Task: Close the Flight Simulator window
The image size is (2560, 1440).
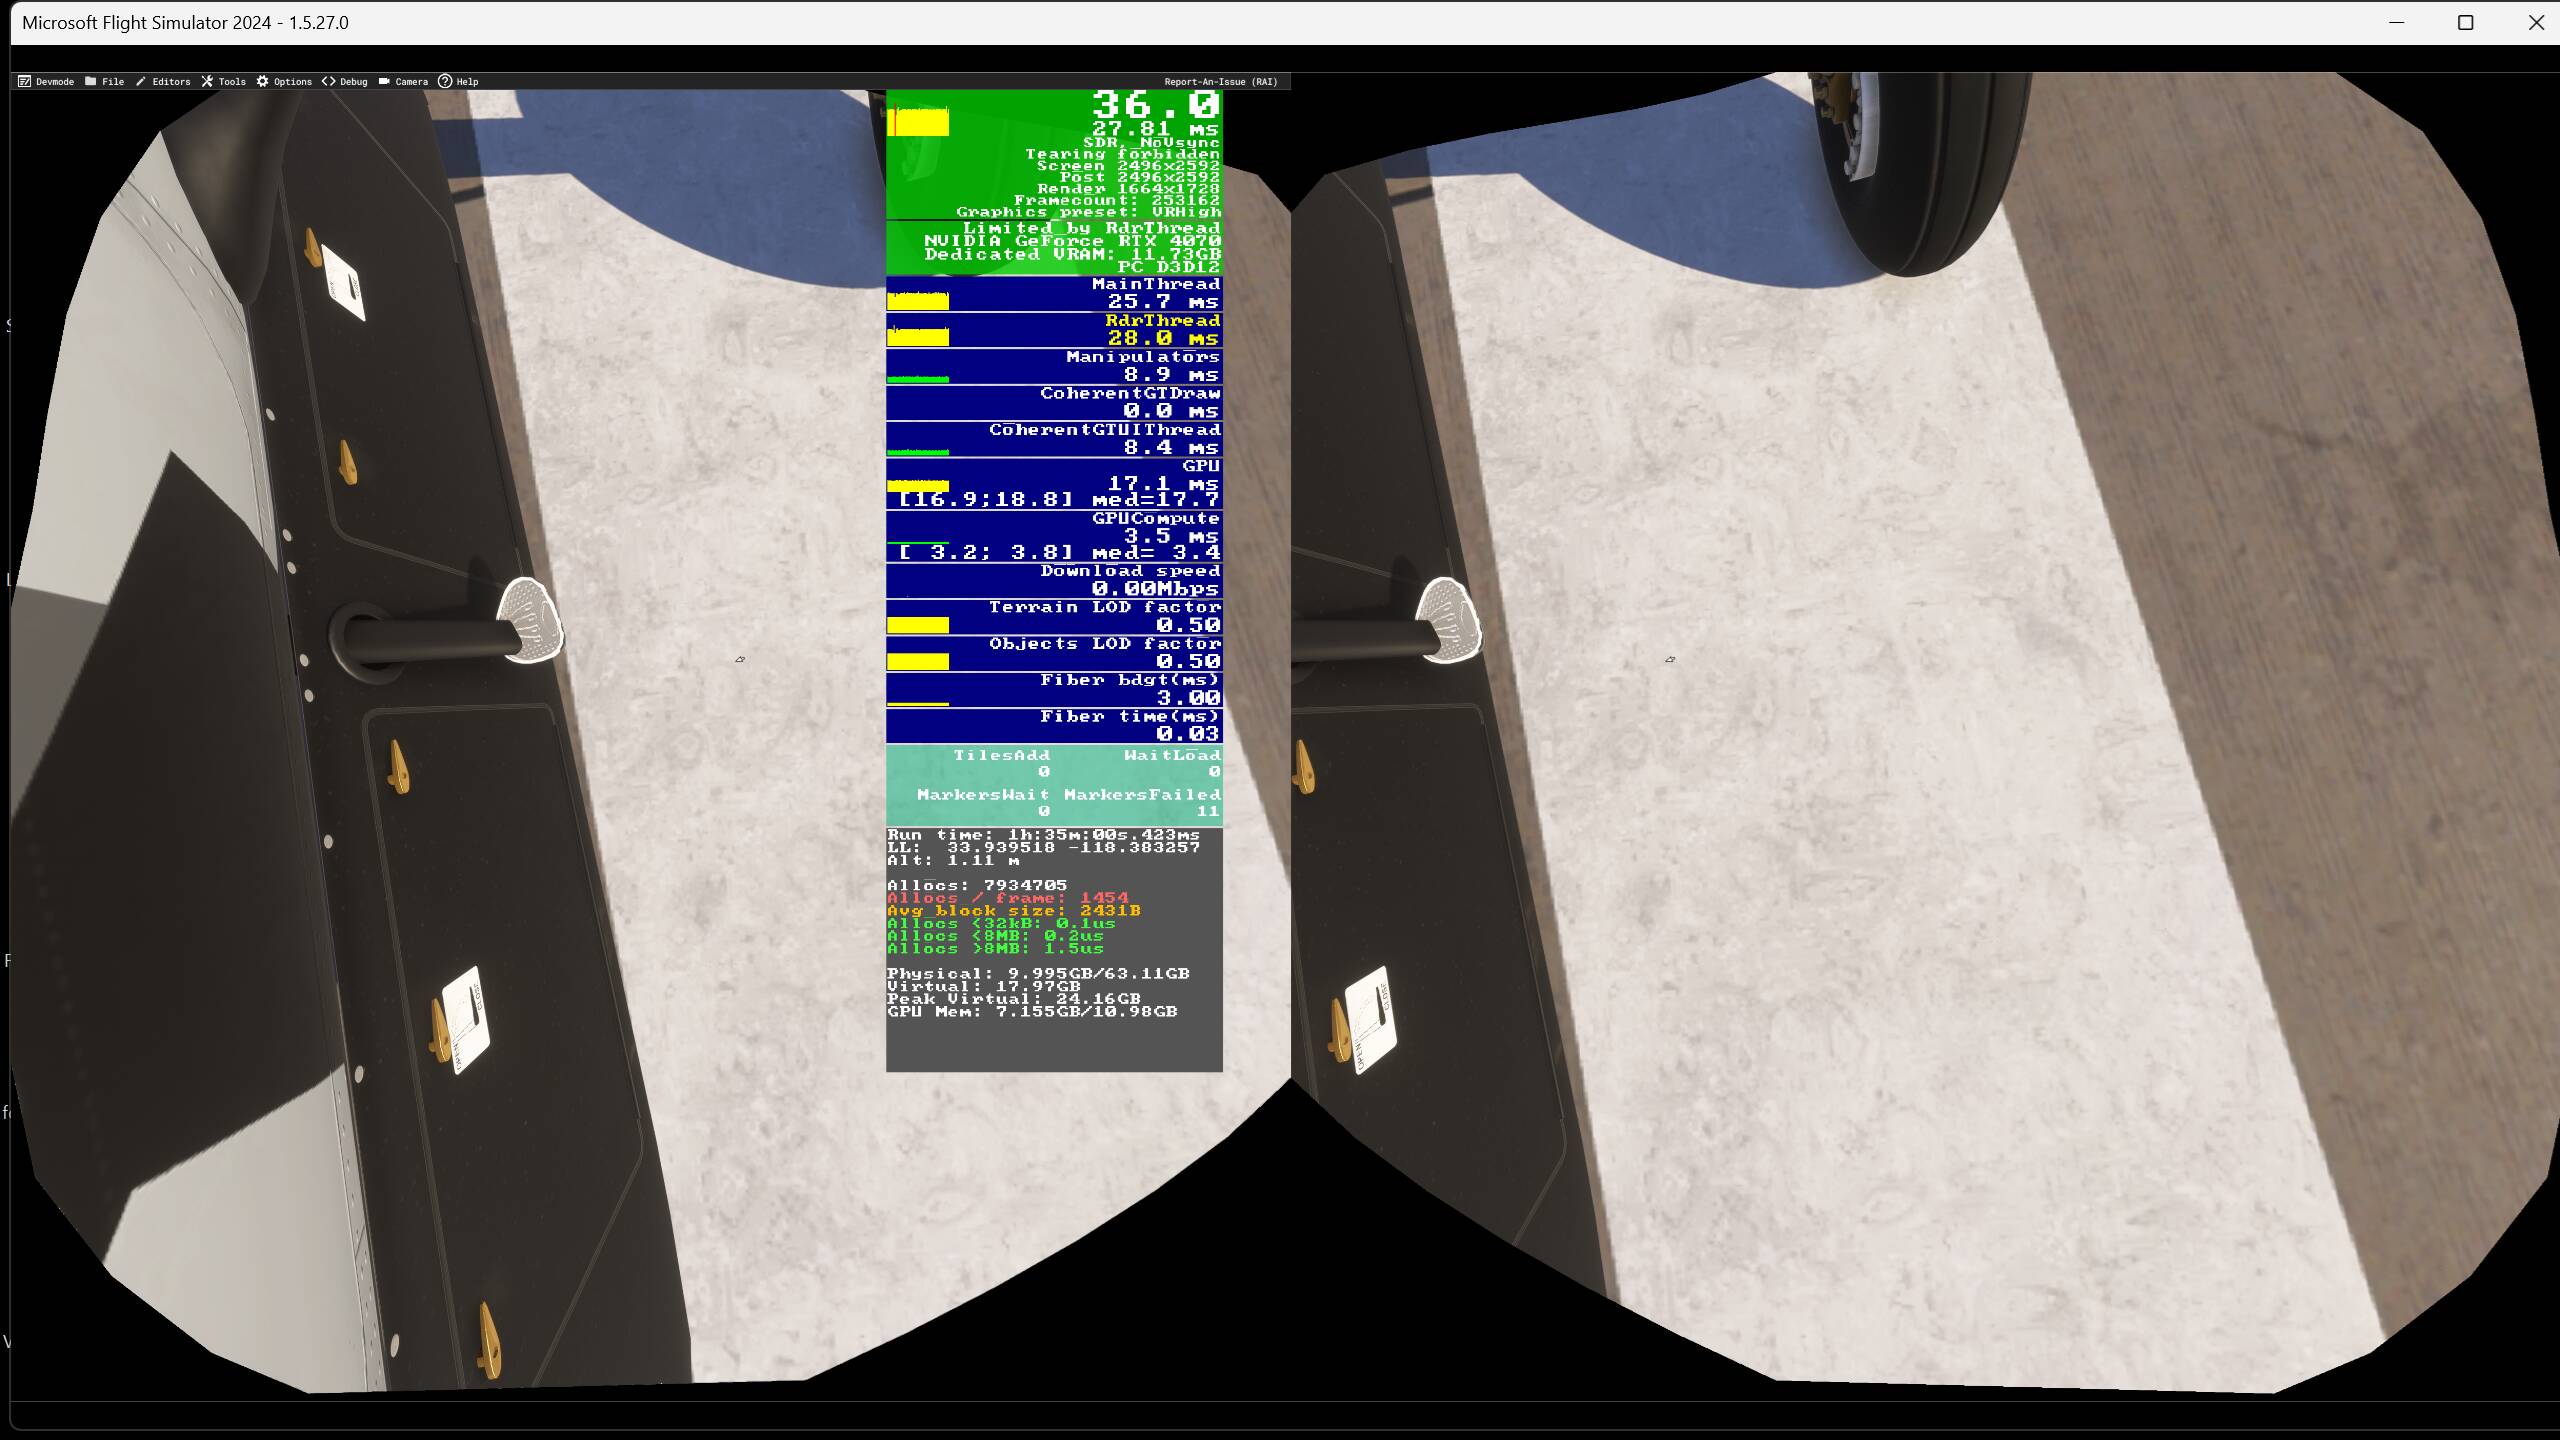Action: click(x=2535, y=23)
